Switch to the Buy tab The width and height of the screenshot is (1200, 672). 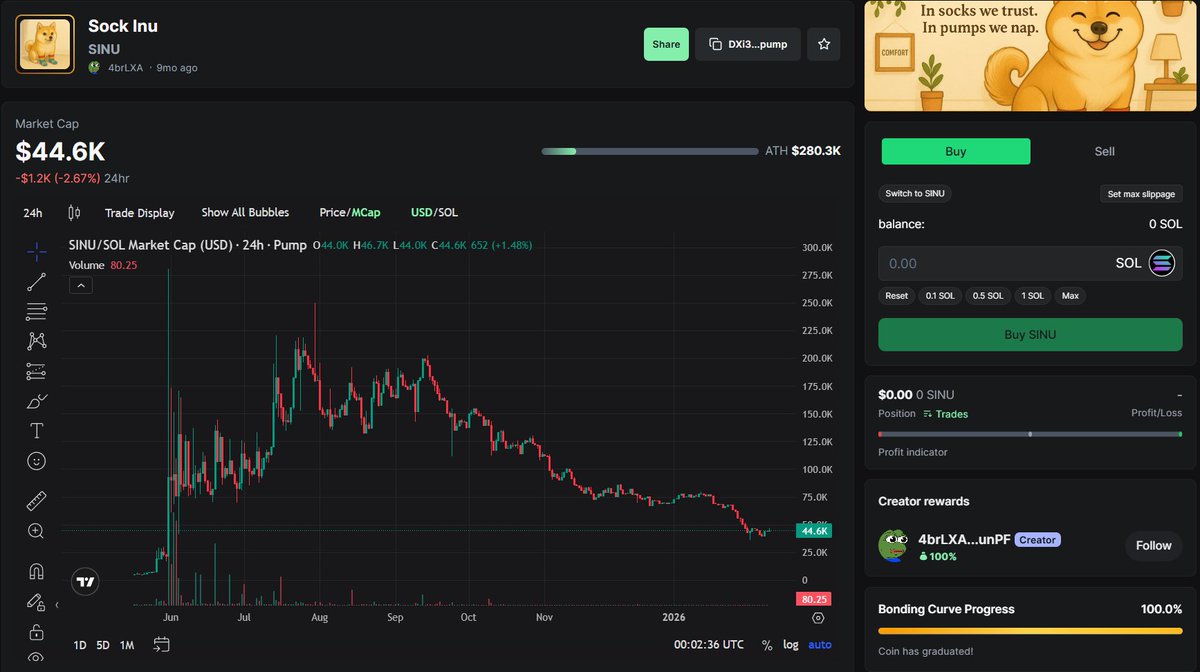pyautogui.click(x=956, y=151)
